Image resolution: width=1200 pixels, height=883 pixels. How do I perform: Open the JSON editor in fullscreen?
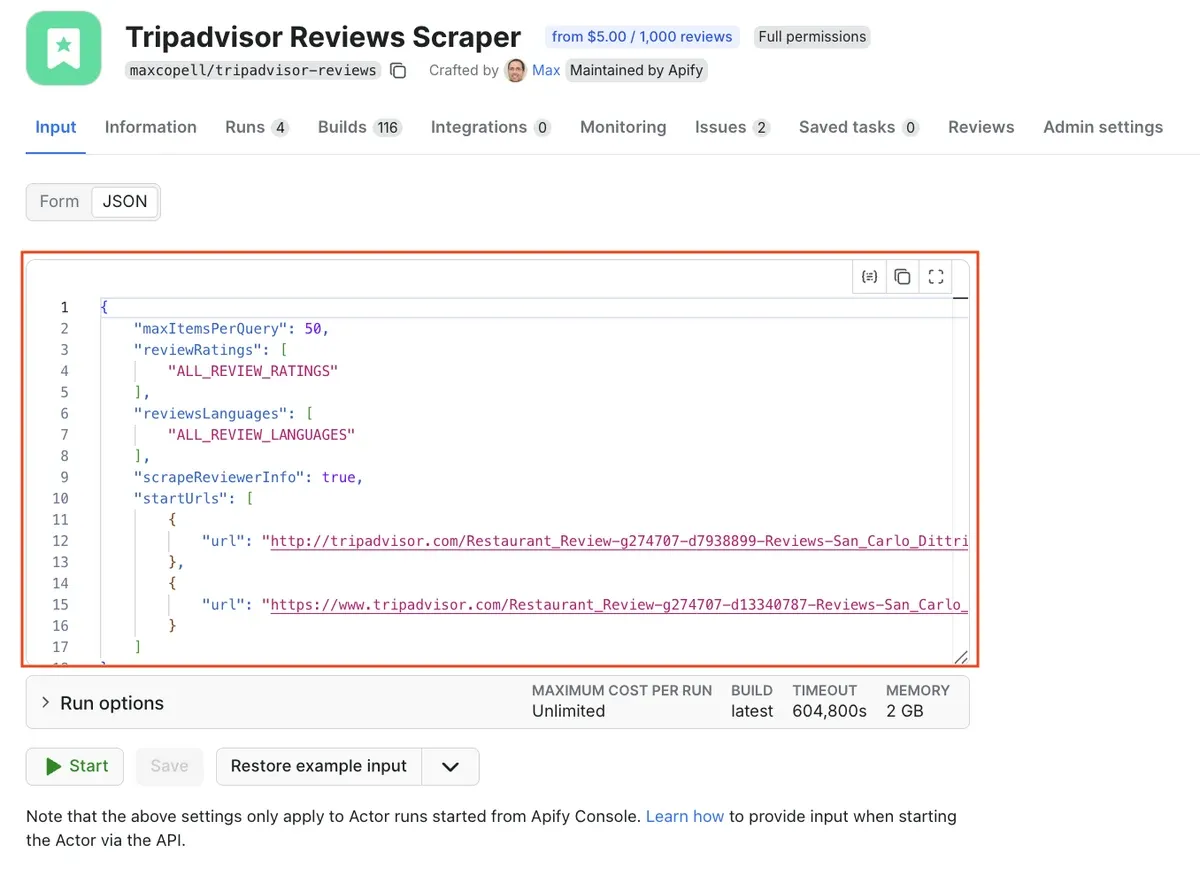pyautogui.click(x=936, y=277)
